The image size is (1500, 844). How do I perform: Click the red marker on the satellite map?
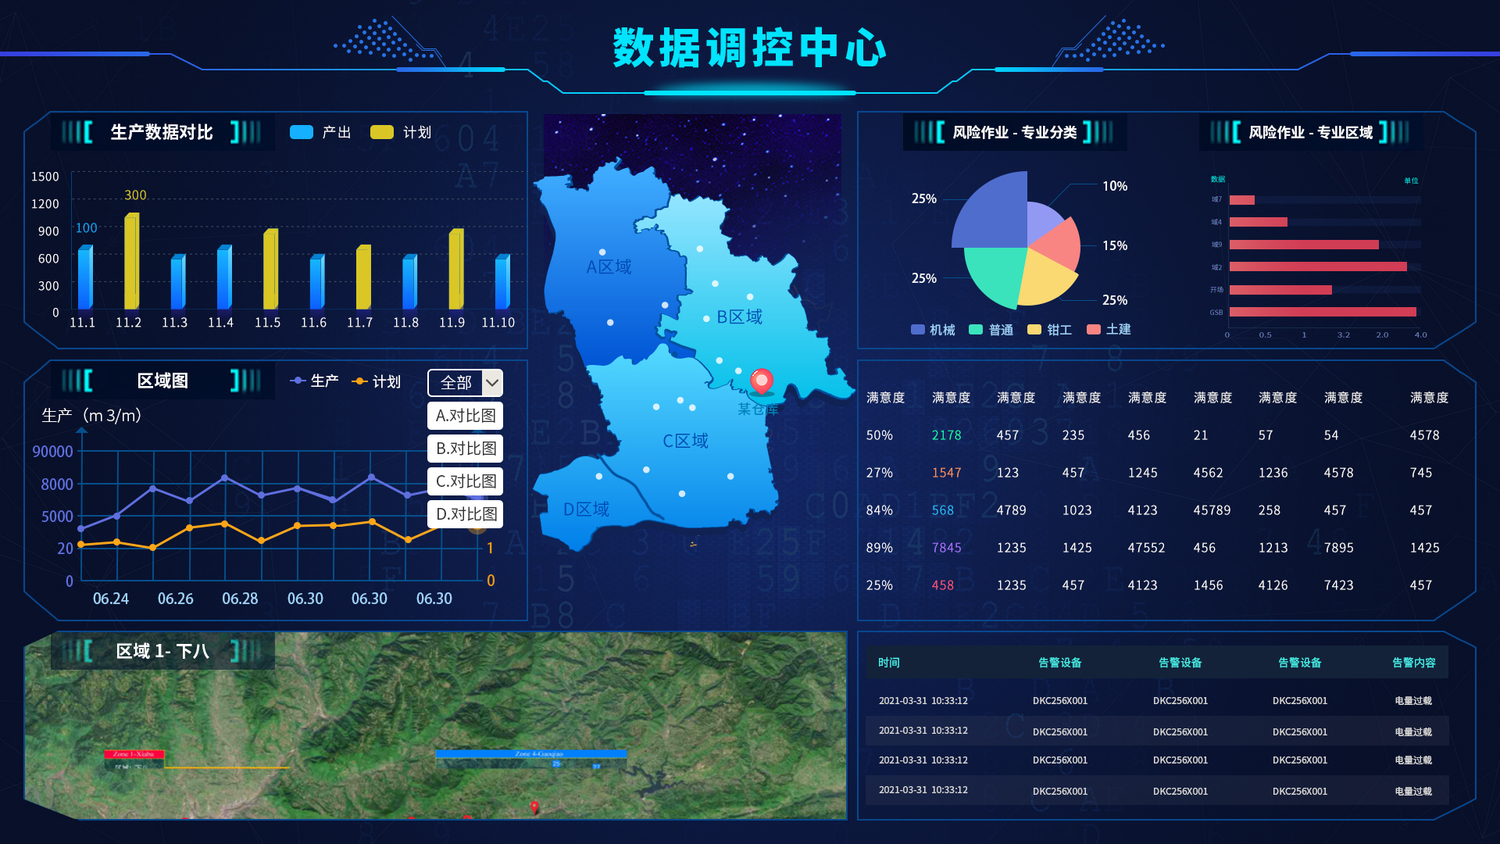[534, 806]
